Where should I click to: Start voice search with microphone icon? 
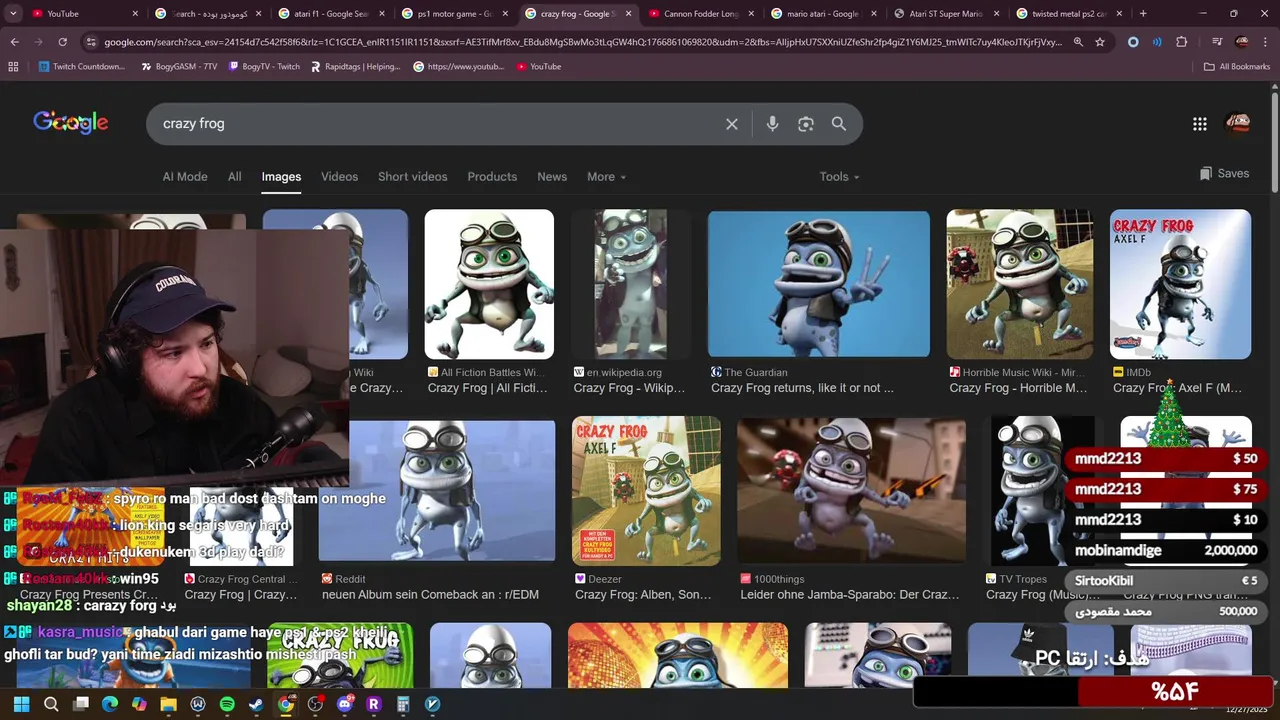(x=772, y=124)
